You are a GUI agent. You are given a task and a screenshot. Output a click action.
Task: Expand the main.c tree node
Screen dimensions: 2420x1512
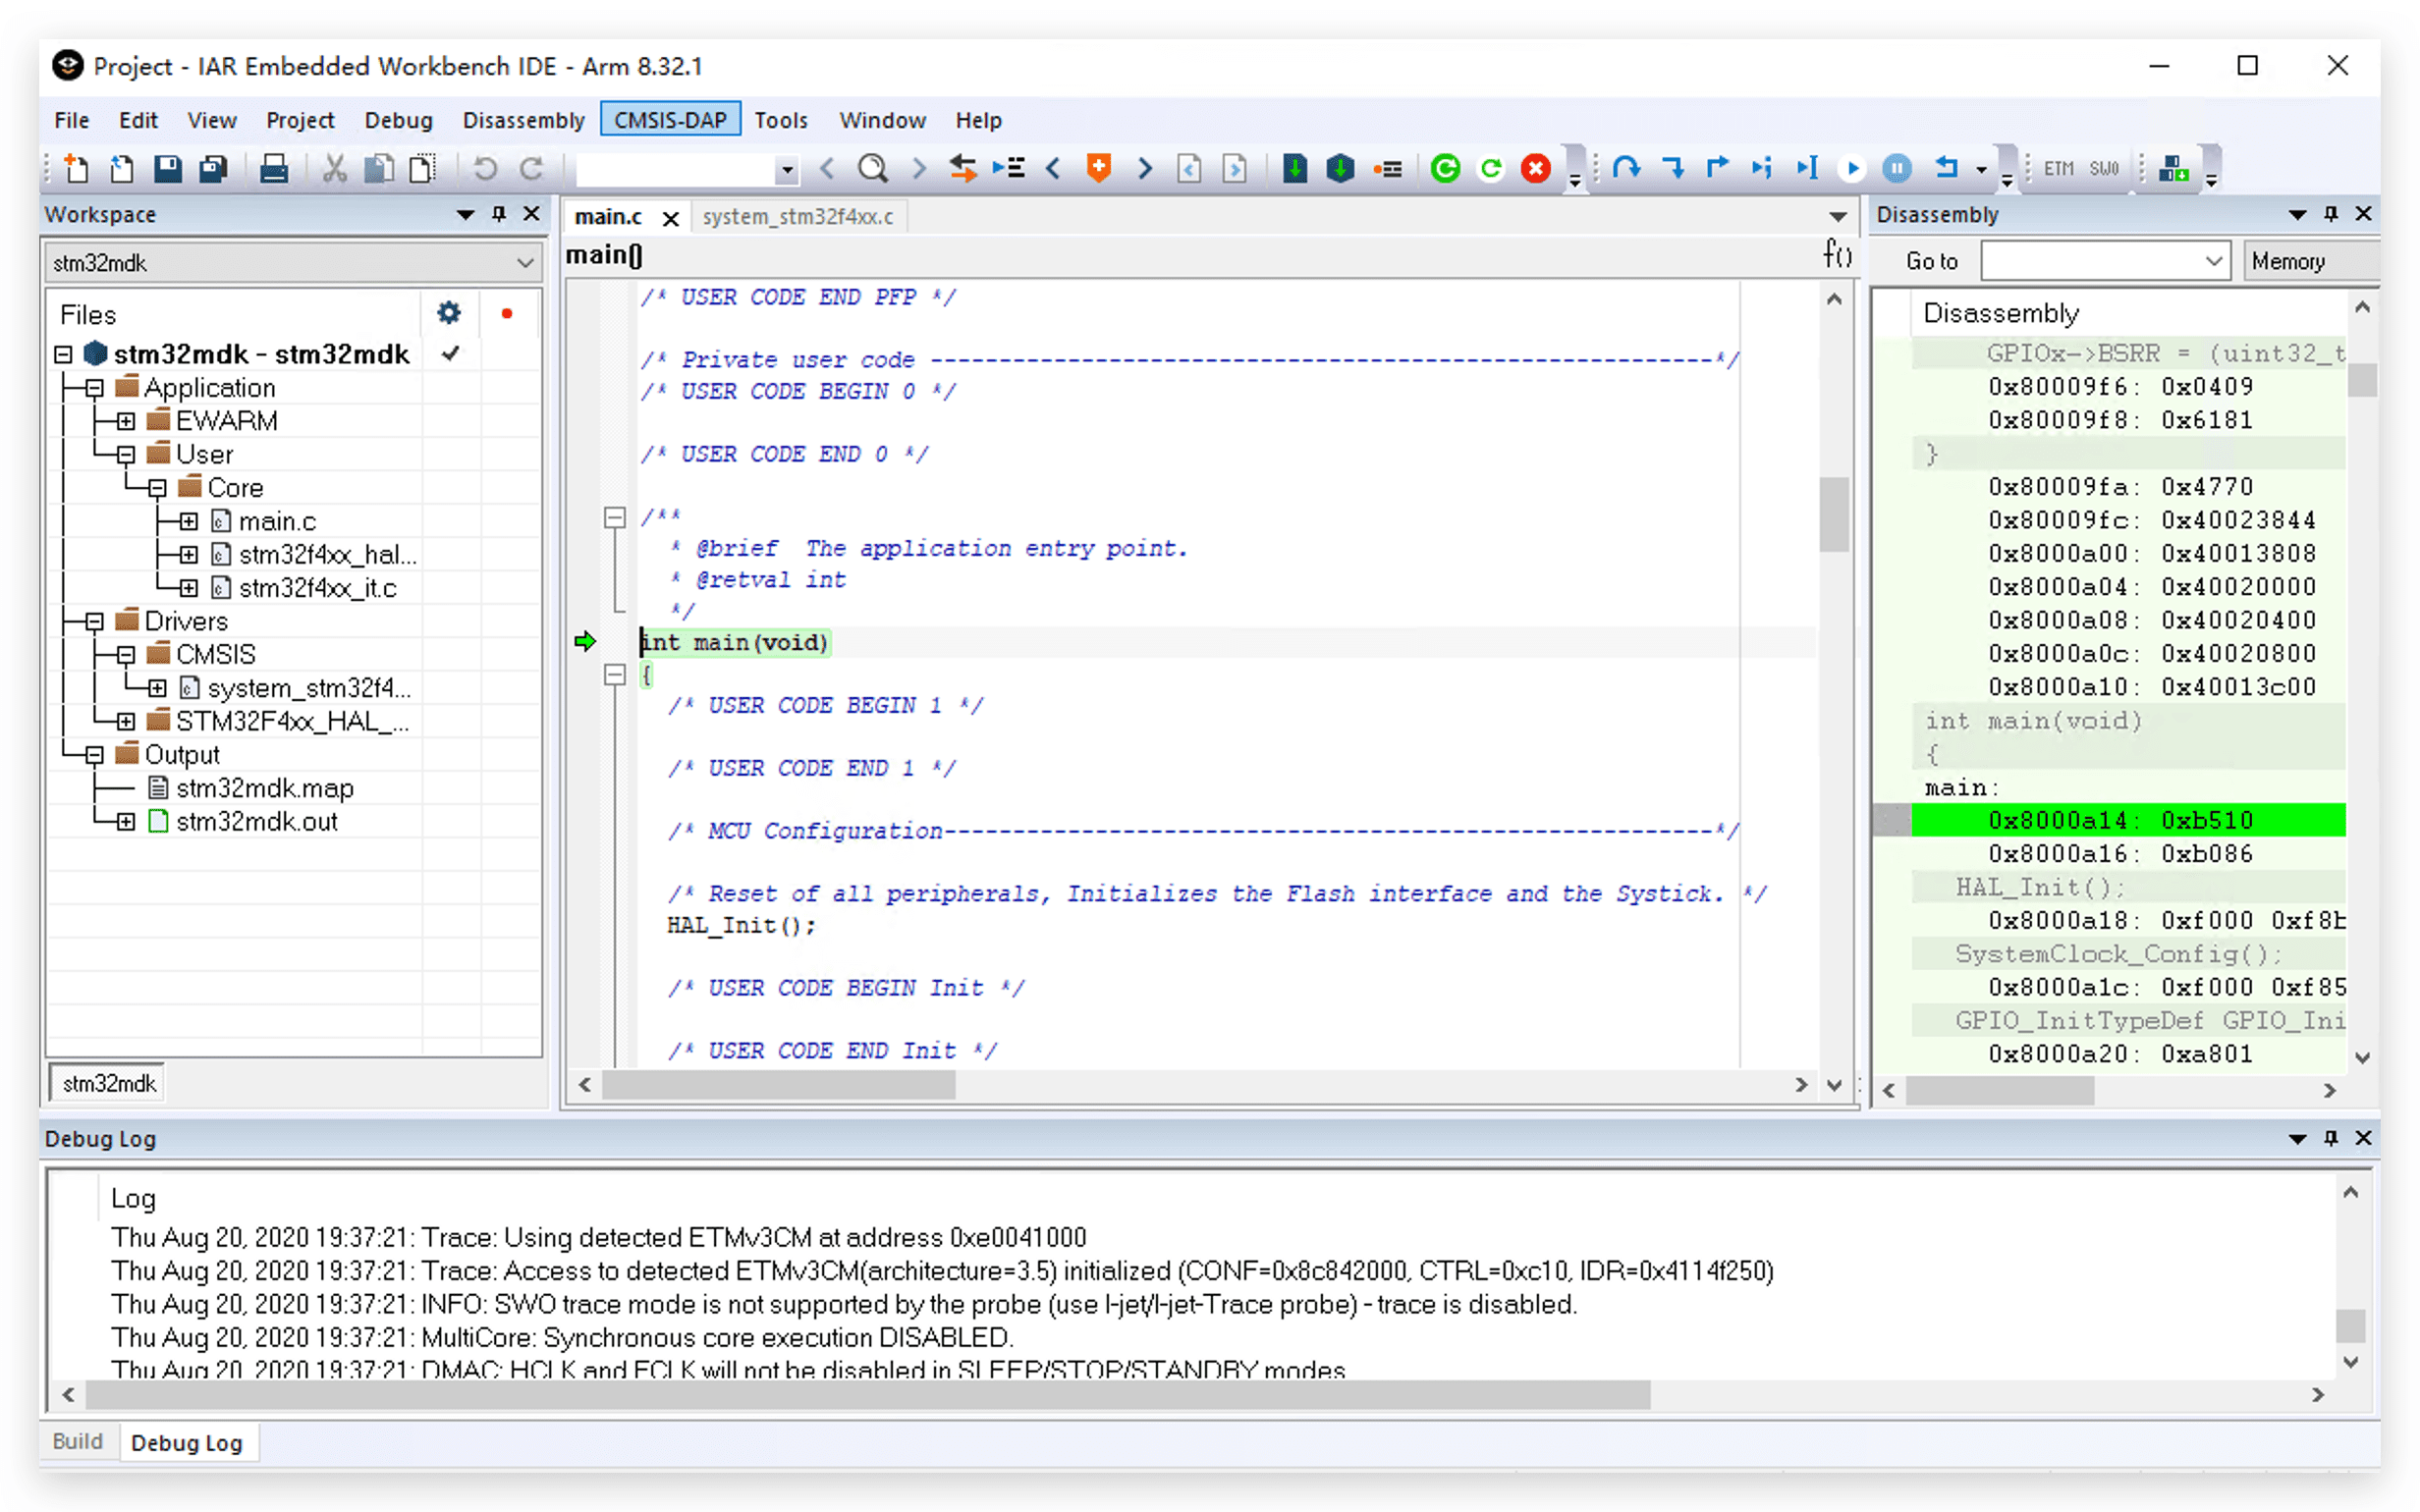(189, 521)
